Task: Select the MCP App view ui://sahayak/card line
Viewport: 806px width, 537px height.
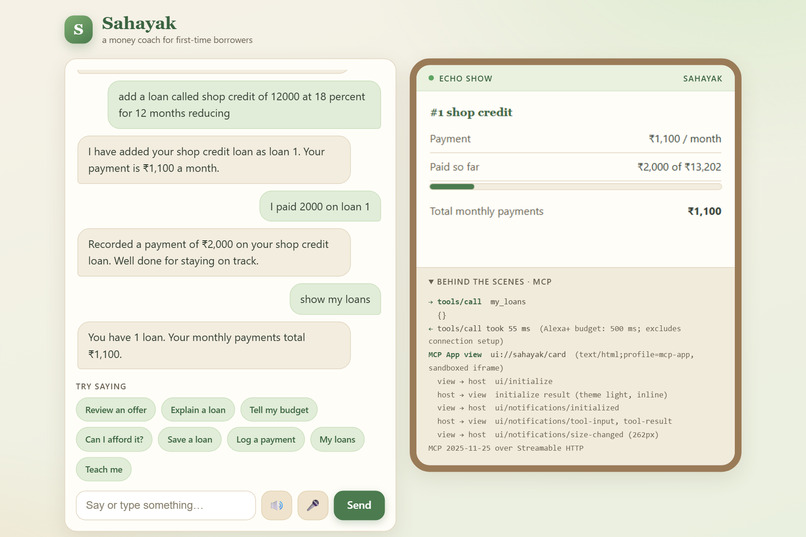Action: pos(561,361)
